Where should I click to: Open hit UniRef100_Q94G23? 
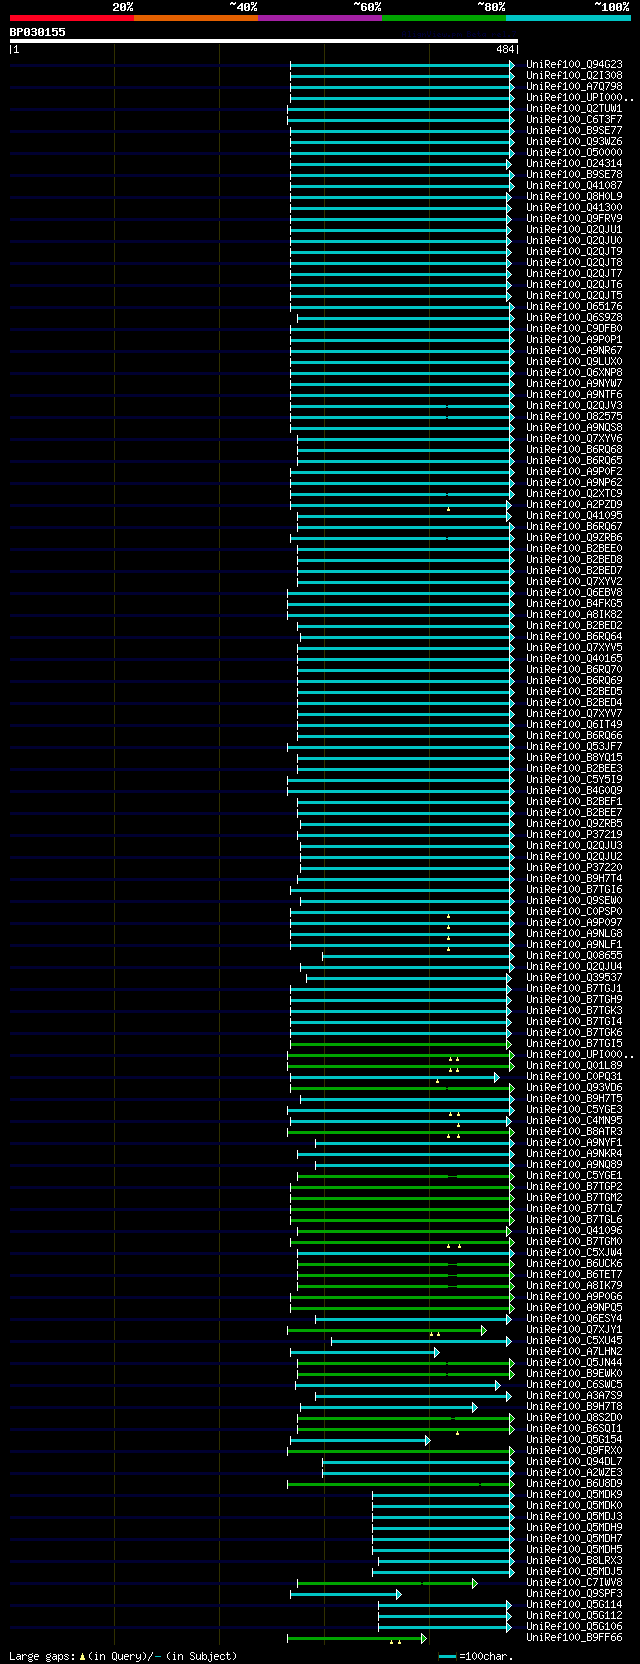click(574, 64)
